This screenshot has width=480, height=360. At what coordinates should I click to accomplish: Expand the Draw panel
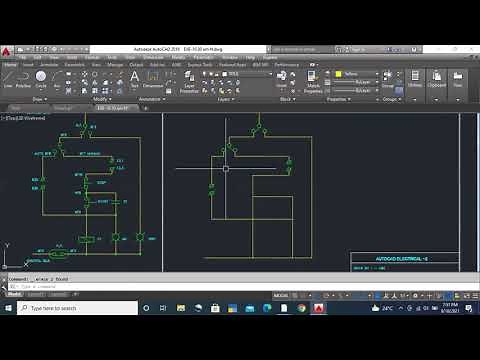[40, 99]
